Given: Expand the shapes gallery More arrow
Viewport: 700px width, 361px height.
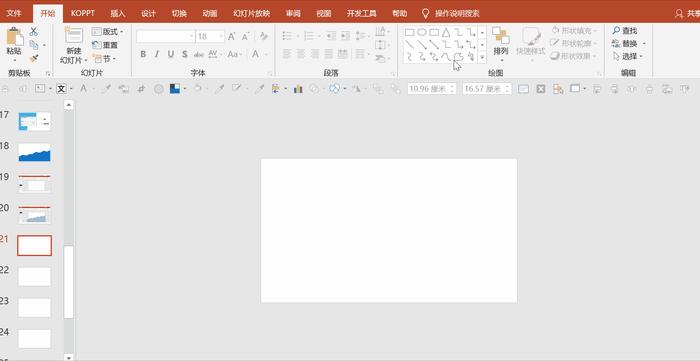Looking at the screenshot, I should tap(482, 57).
